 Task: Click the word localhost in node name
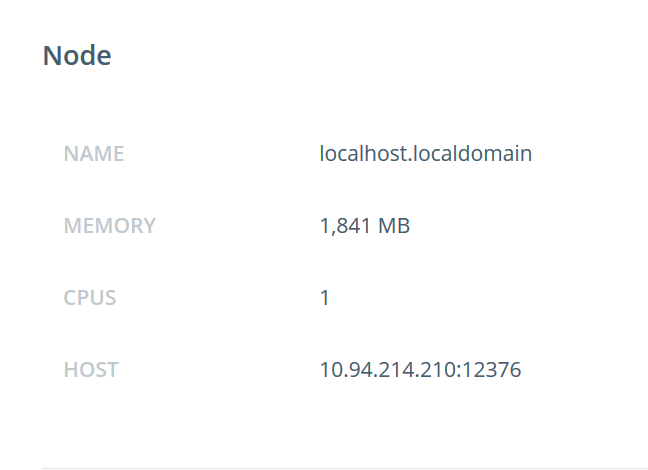(x=364, y=154)
